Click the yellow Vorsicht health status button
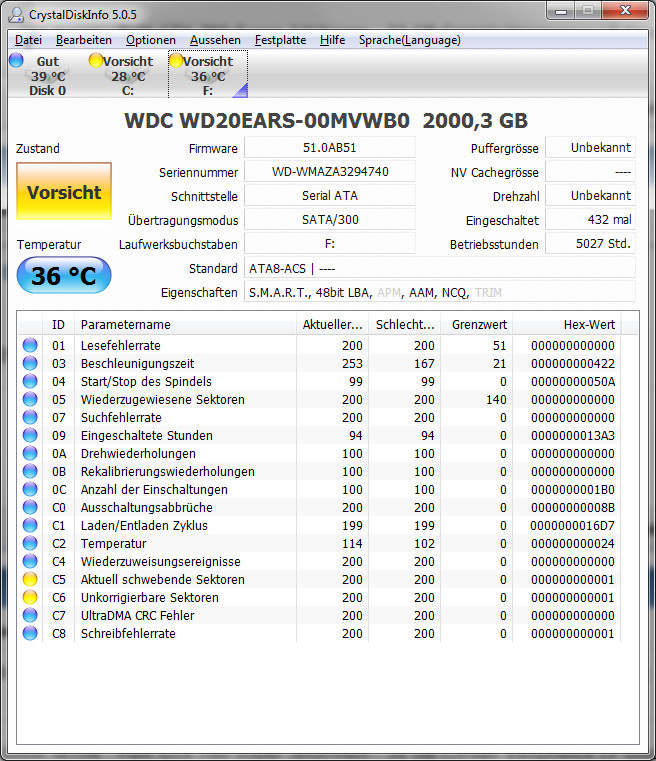This screenshot has width=656, height=761. [64, 191]
